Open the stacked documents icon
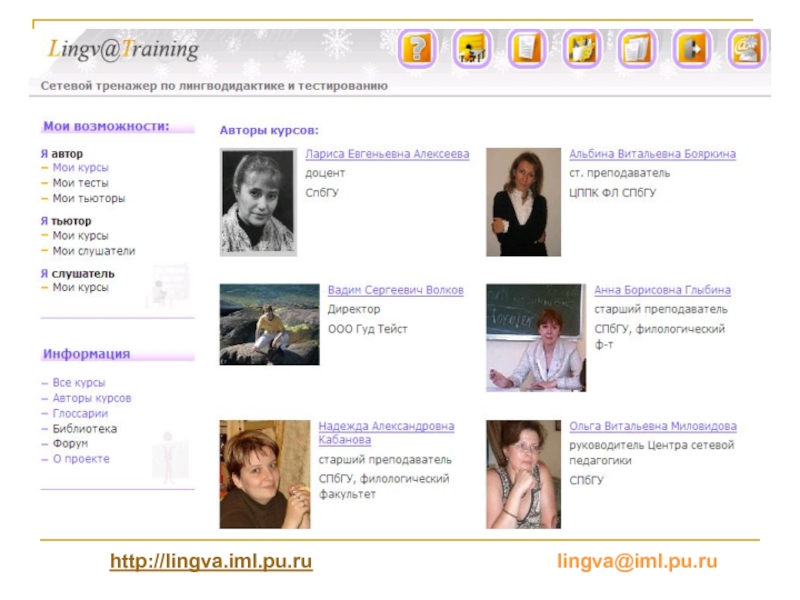 tap(638, 49)
